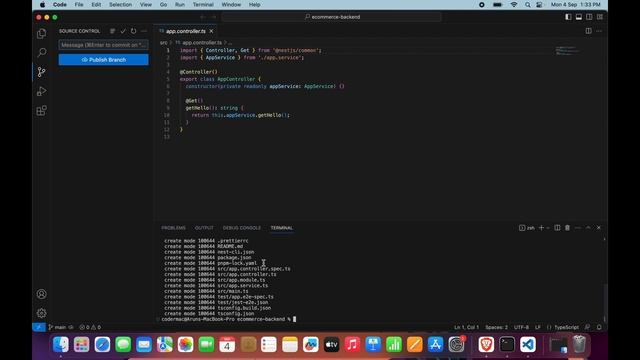Viewport: 640px width, 360px height.
Task: Open the Selection menu
Action: click(x=120, y=4)
